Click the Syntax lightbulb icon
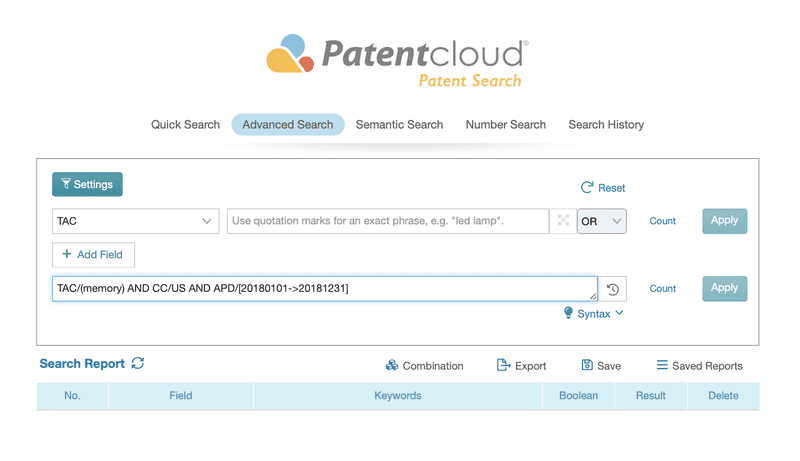The width and height of the screenshot is (800, 461). point(568,313)
